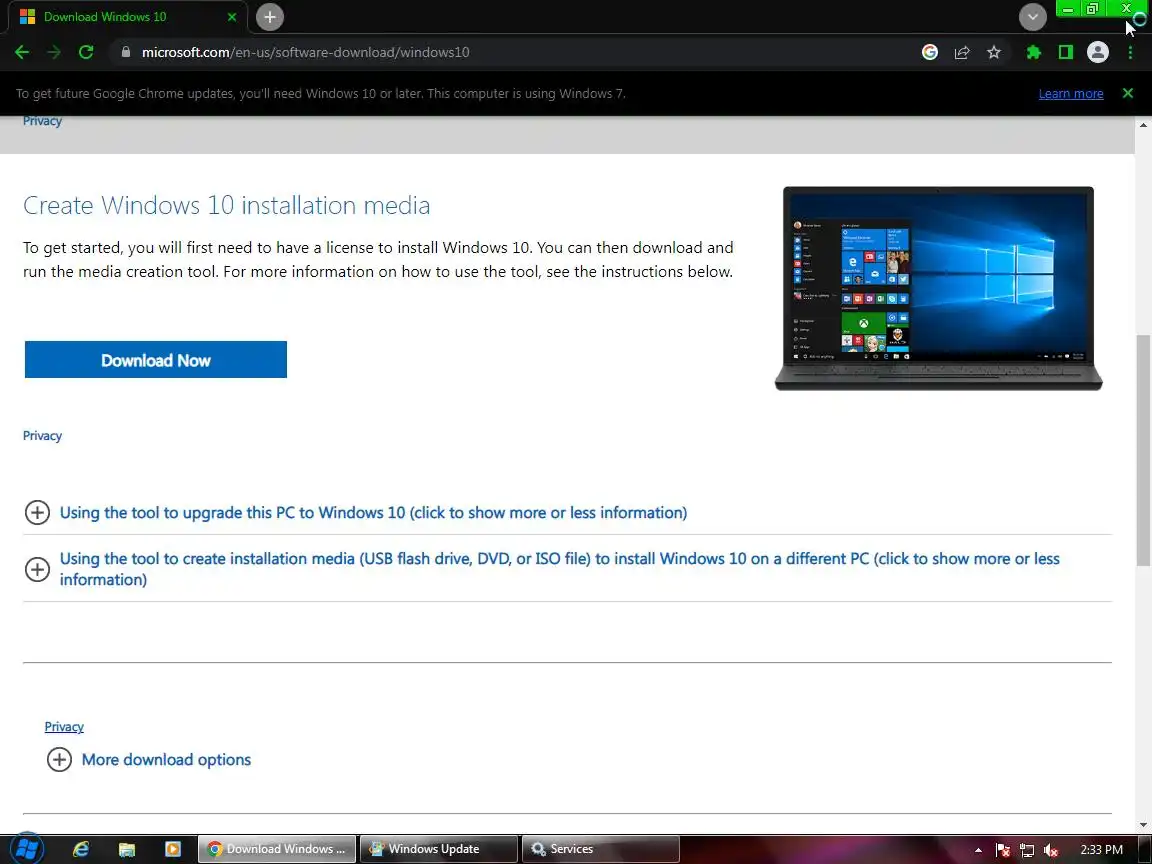Image resolution: width=1152 pixels, height=864 pixels.
Task: Expand More download options plus icon
Action: [x=60, y=759]
